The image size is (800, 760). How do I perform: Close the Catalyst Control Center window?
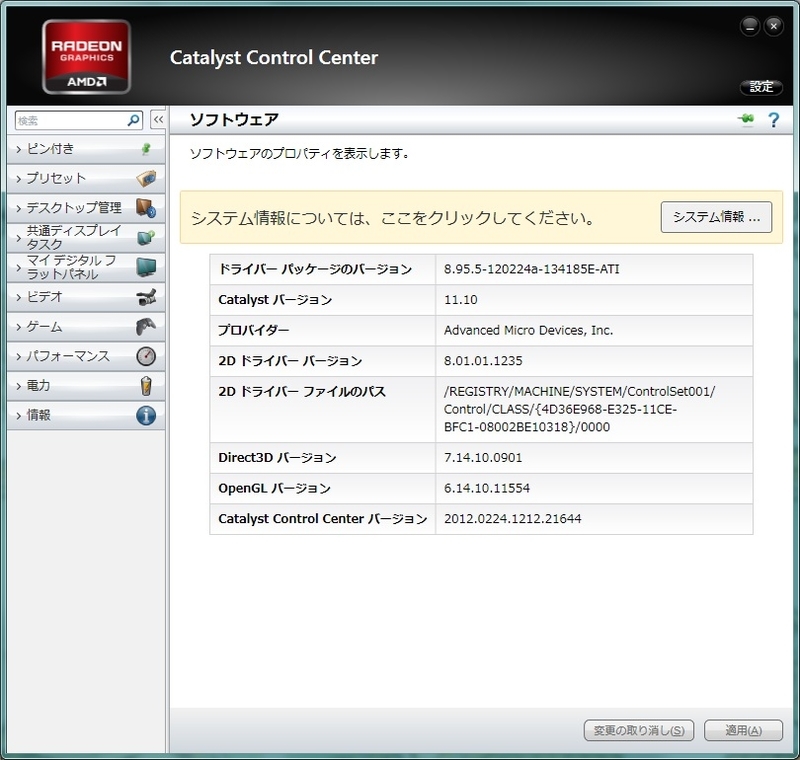(773, 26)
